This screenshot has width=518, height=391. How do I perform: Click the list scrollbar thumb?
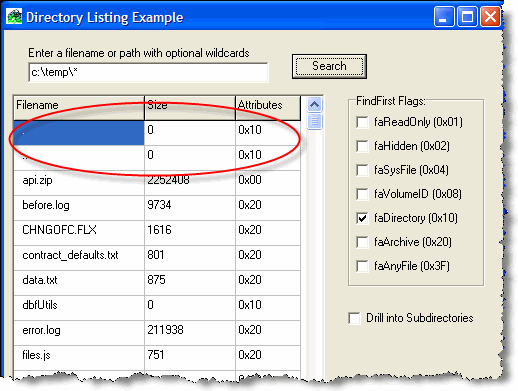314,121
